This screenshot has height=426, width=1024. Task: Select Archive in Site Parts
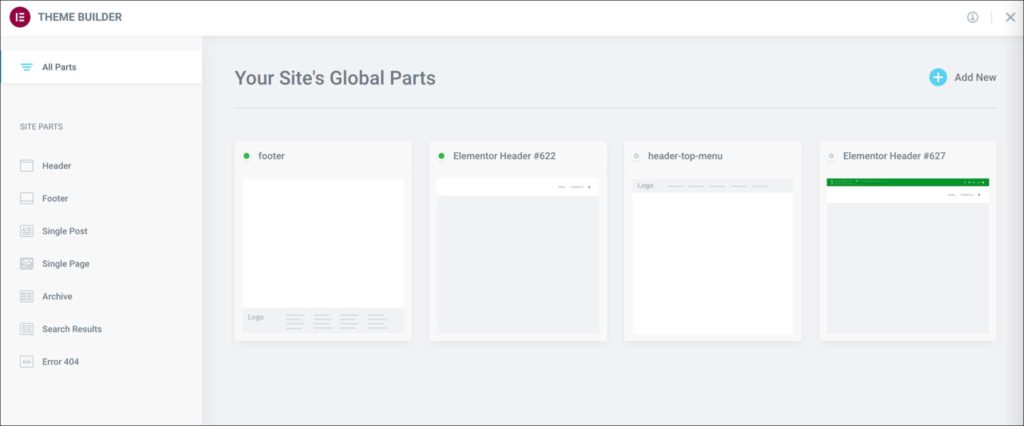(x=57, y=297)
